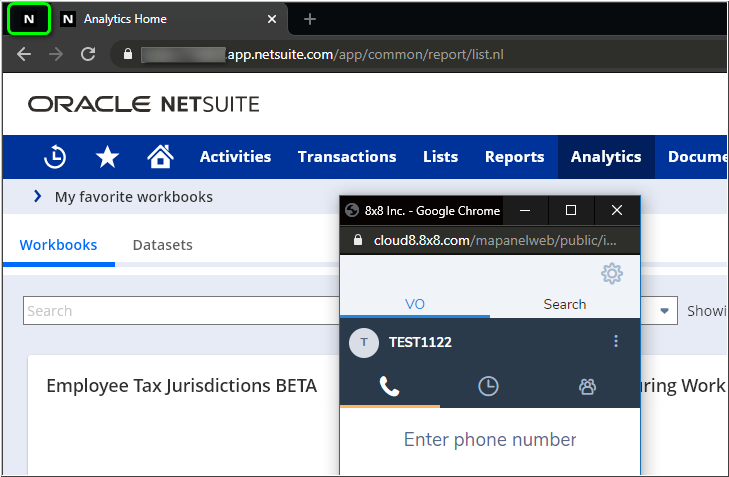This screenshot has height=477, width=729.
Task: Expand My favorite workbooks section
Action: 38,197
